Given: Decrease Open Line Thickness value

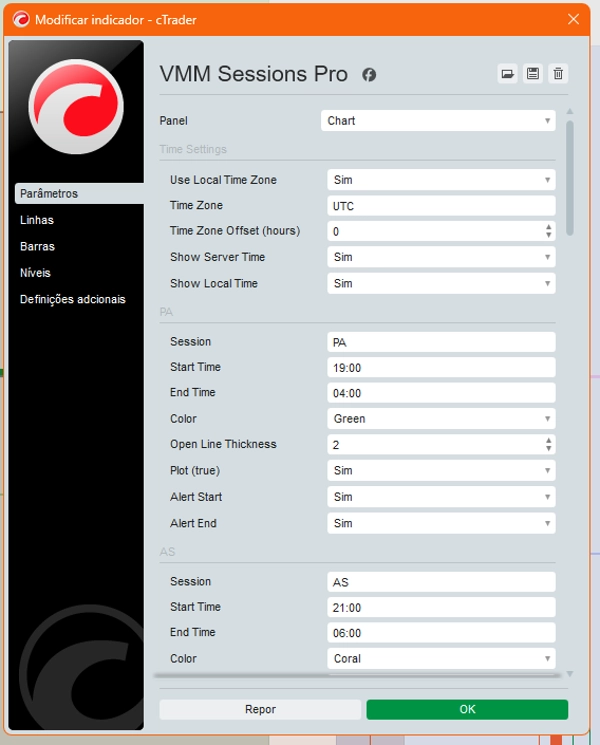Looking at the screenshot, I should [549, 449].
